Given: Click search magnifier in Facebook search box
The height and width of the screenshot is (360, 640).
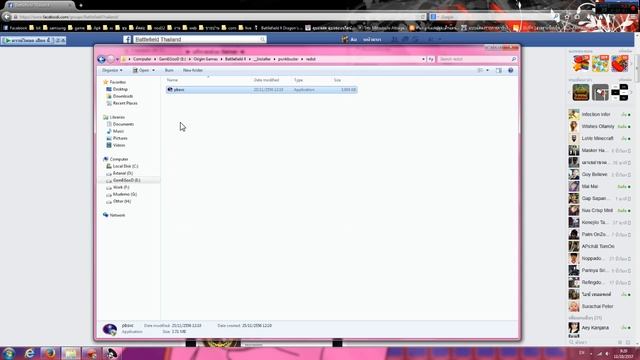Looking at the screenshot, I should tap(262, 40).
